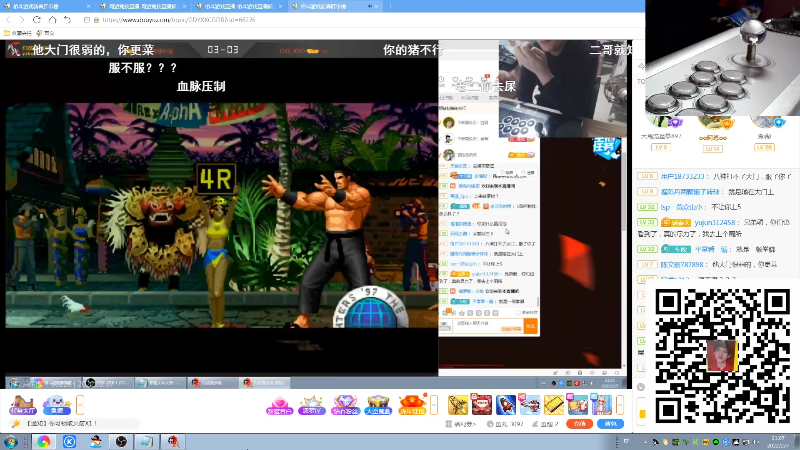This screenshot has height=450, width=800.
Task: Open the penguin QQ icon in the taskbar
Action: [95, 441]
